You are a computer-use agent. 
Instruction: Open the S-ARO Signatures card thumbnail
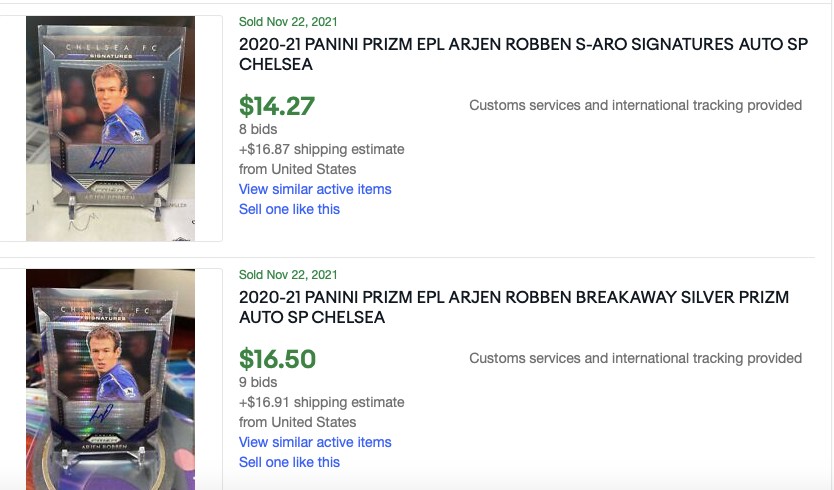point(110,128)
